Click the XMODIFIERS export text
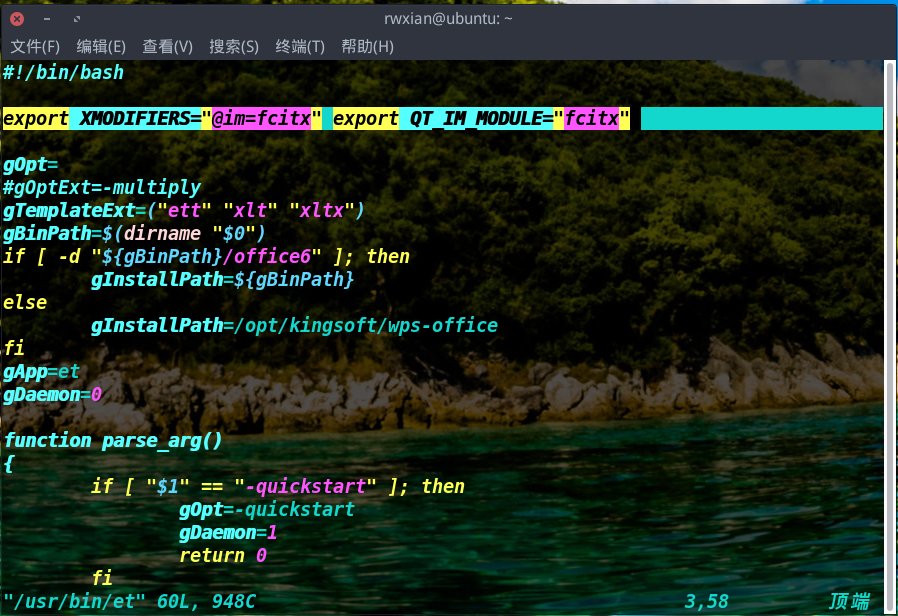 click(135, 119)
